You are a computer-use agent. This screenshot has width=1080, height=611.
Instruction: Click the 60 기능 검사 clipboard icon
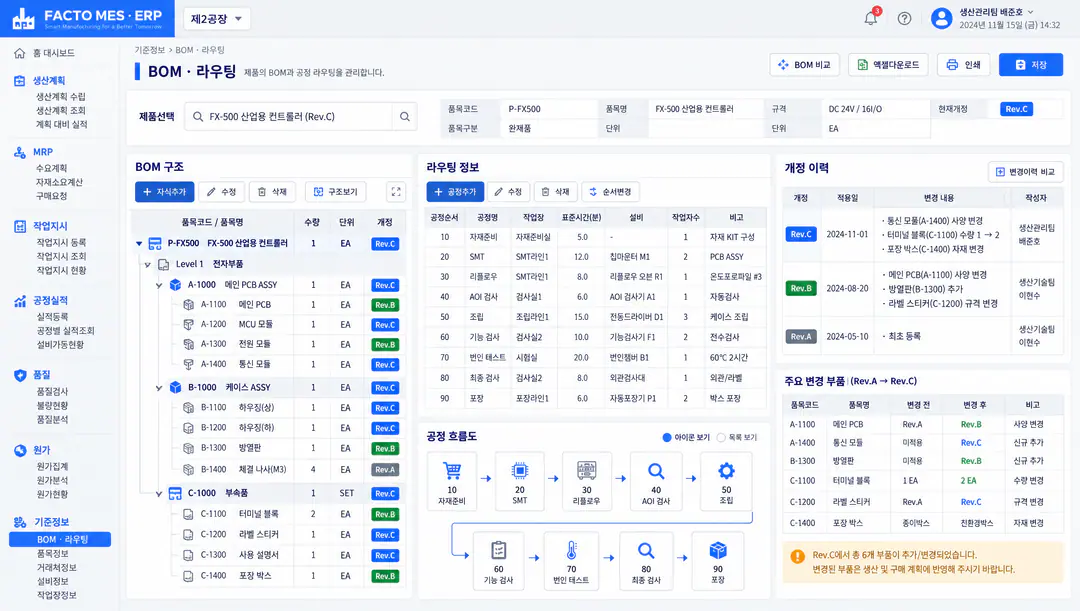pos(498,550)
